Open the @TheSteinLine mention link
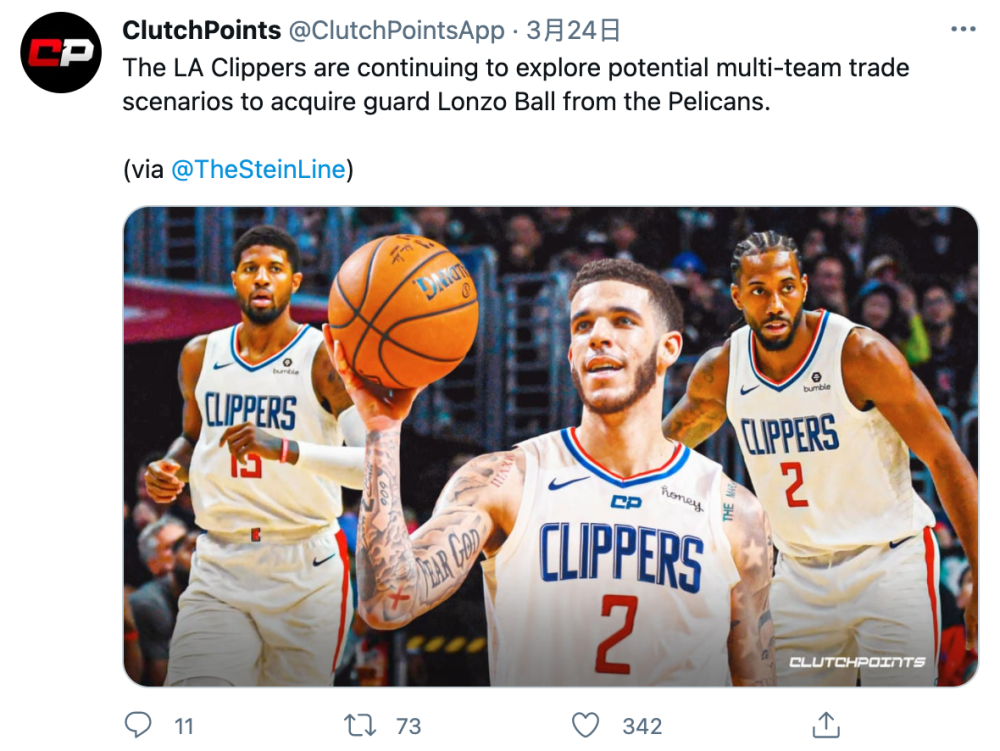 [x=258, y=170]
